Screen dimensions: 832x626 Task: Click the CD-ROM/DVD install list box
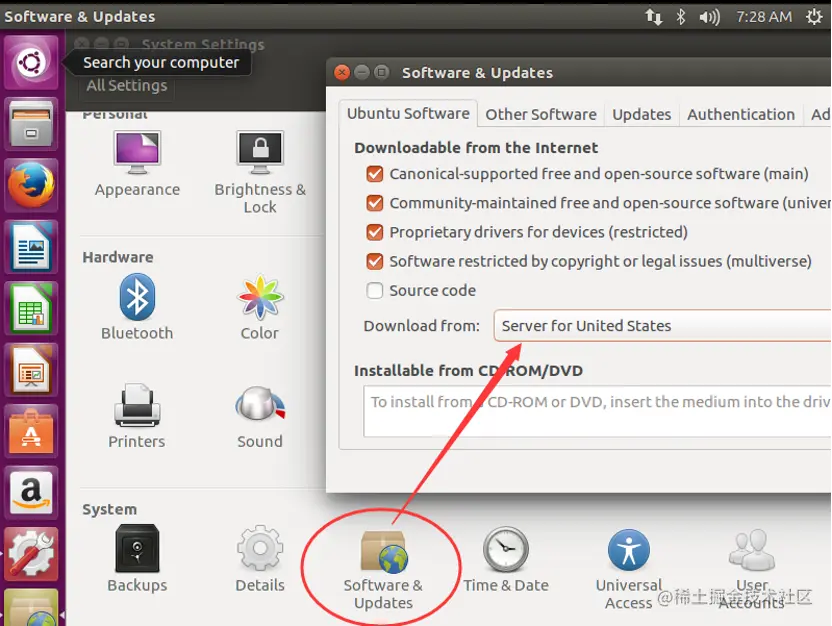(x=597, y=411)
